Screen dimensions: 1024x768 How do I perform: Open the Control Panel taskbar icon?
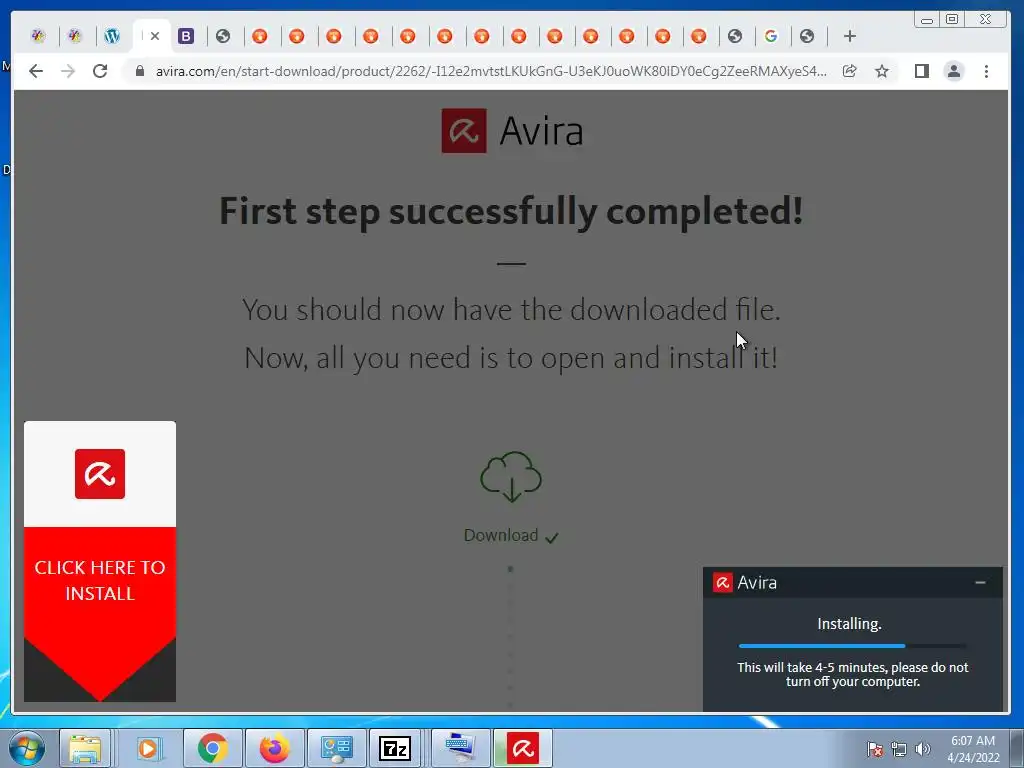click(336, 748)
